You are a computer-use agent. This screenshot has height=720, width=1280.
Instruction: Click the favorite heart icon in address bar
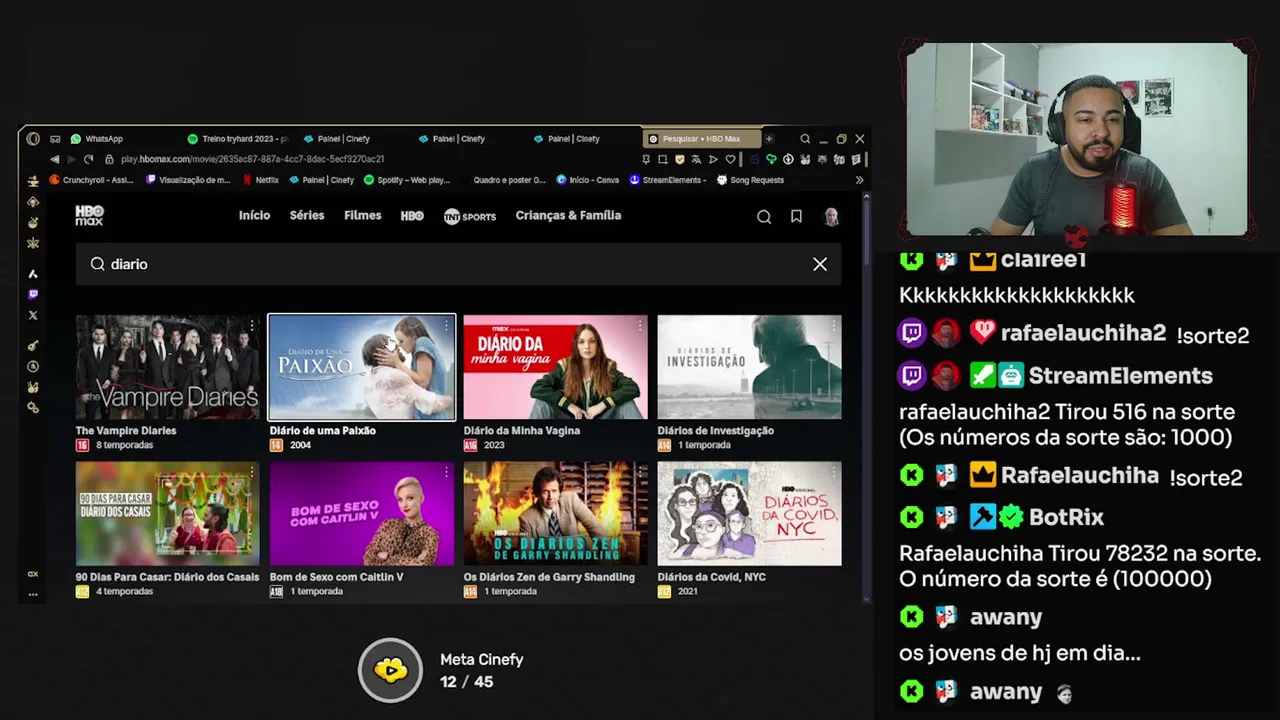pos(730,159)
